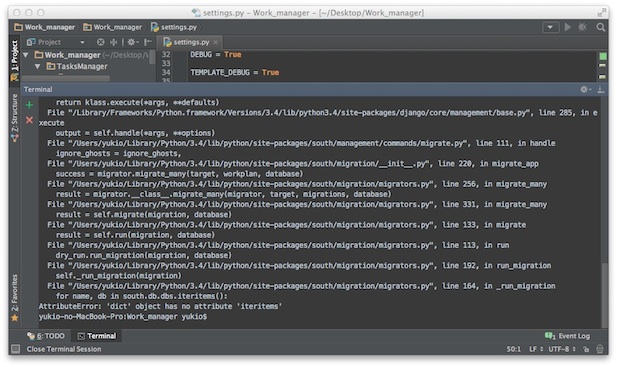
Task: Start debugging with the bug icon
Action: coord(583,27)
